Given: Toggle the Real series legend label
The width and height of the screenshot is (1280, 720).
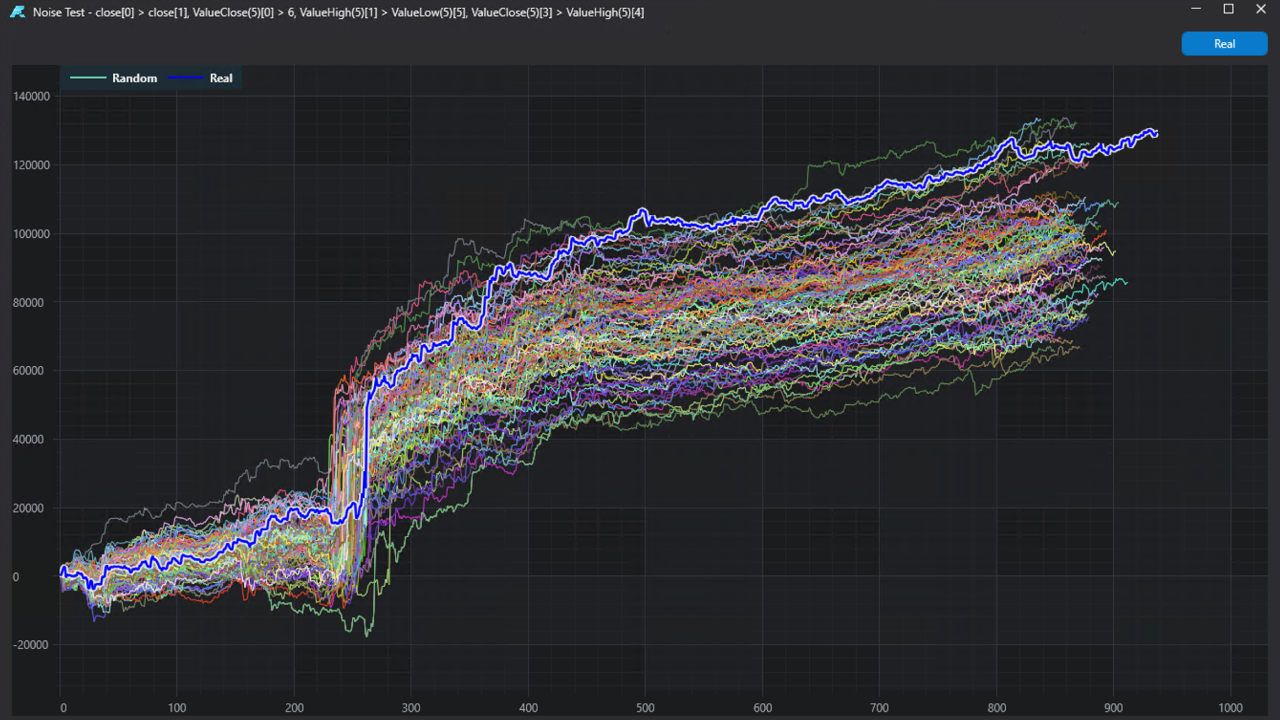Looking at the screenshot, I should point(221,78).
